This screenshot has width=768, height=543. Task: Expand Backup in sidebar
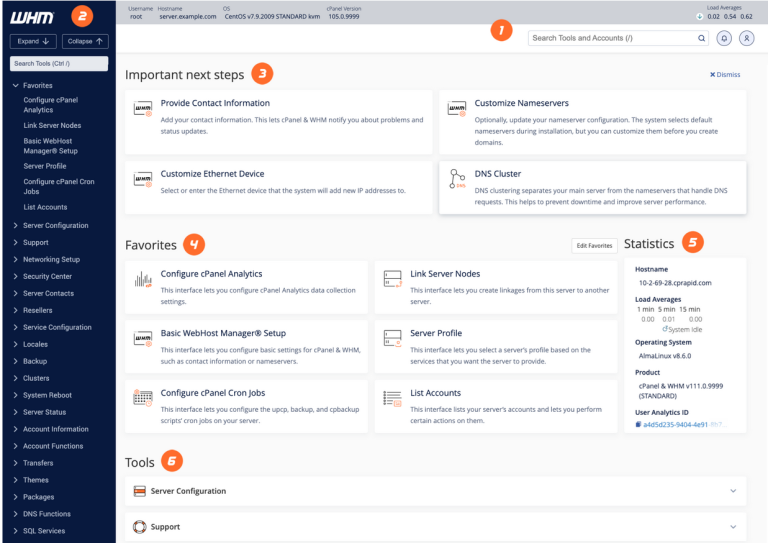point(16,361)
